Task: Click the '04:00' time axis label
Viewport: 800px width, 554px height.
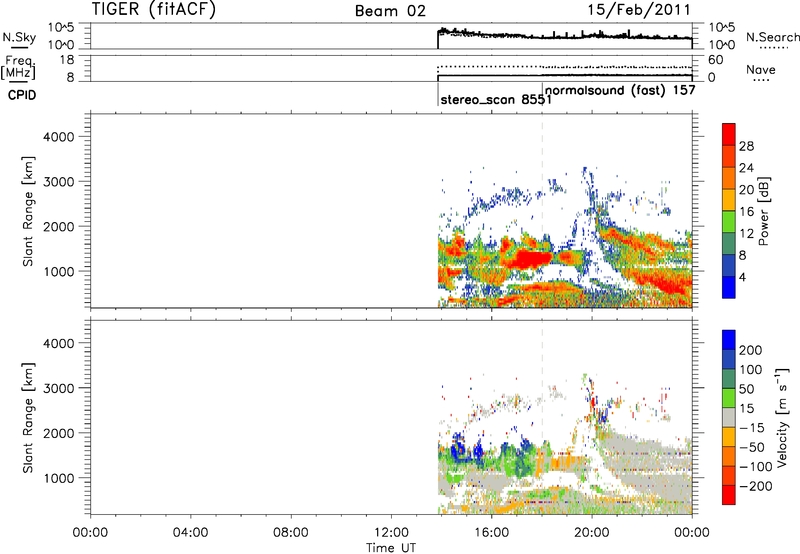Action: click(x=190, y=533)
